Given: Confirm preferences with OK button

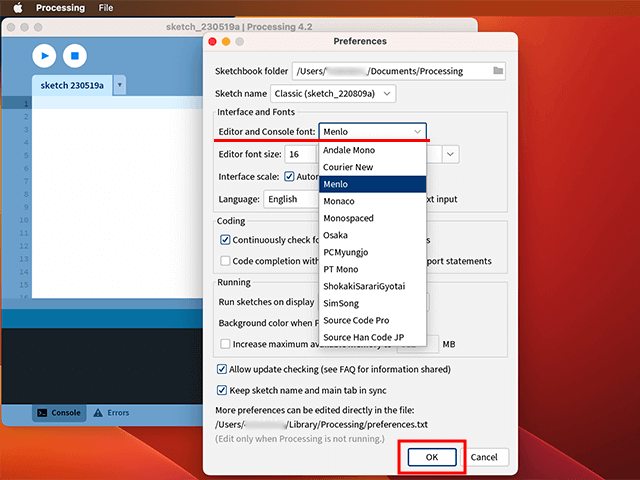Looking at the screenshot, I should tap(432, 457).
